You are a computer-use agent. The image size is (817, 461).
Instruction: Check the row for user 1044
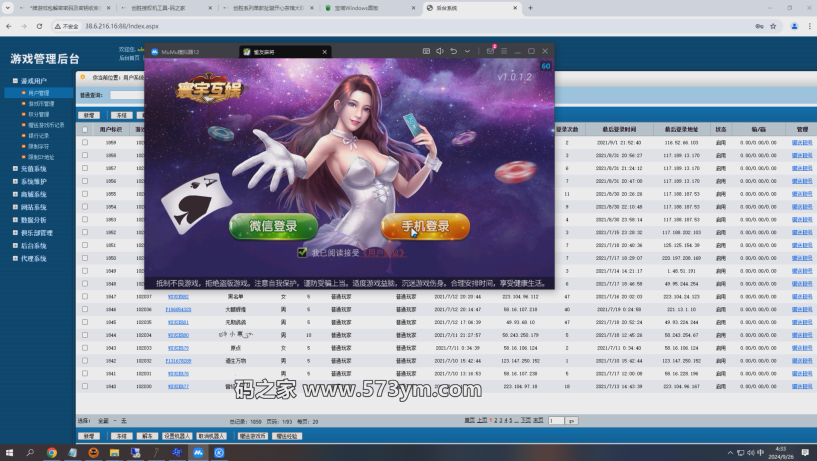[85, 335]
